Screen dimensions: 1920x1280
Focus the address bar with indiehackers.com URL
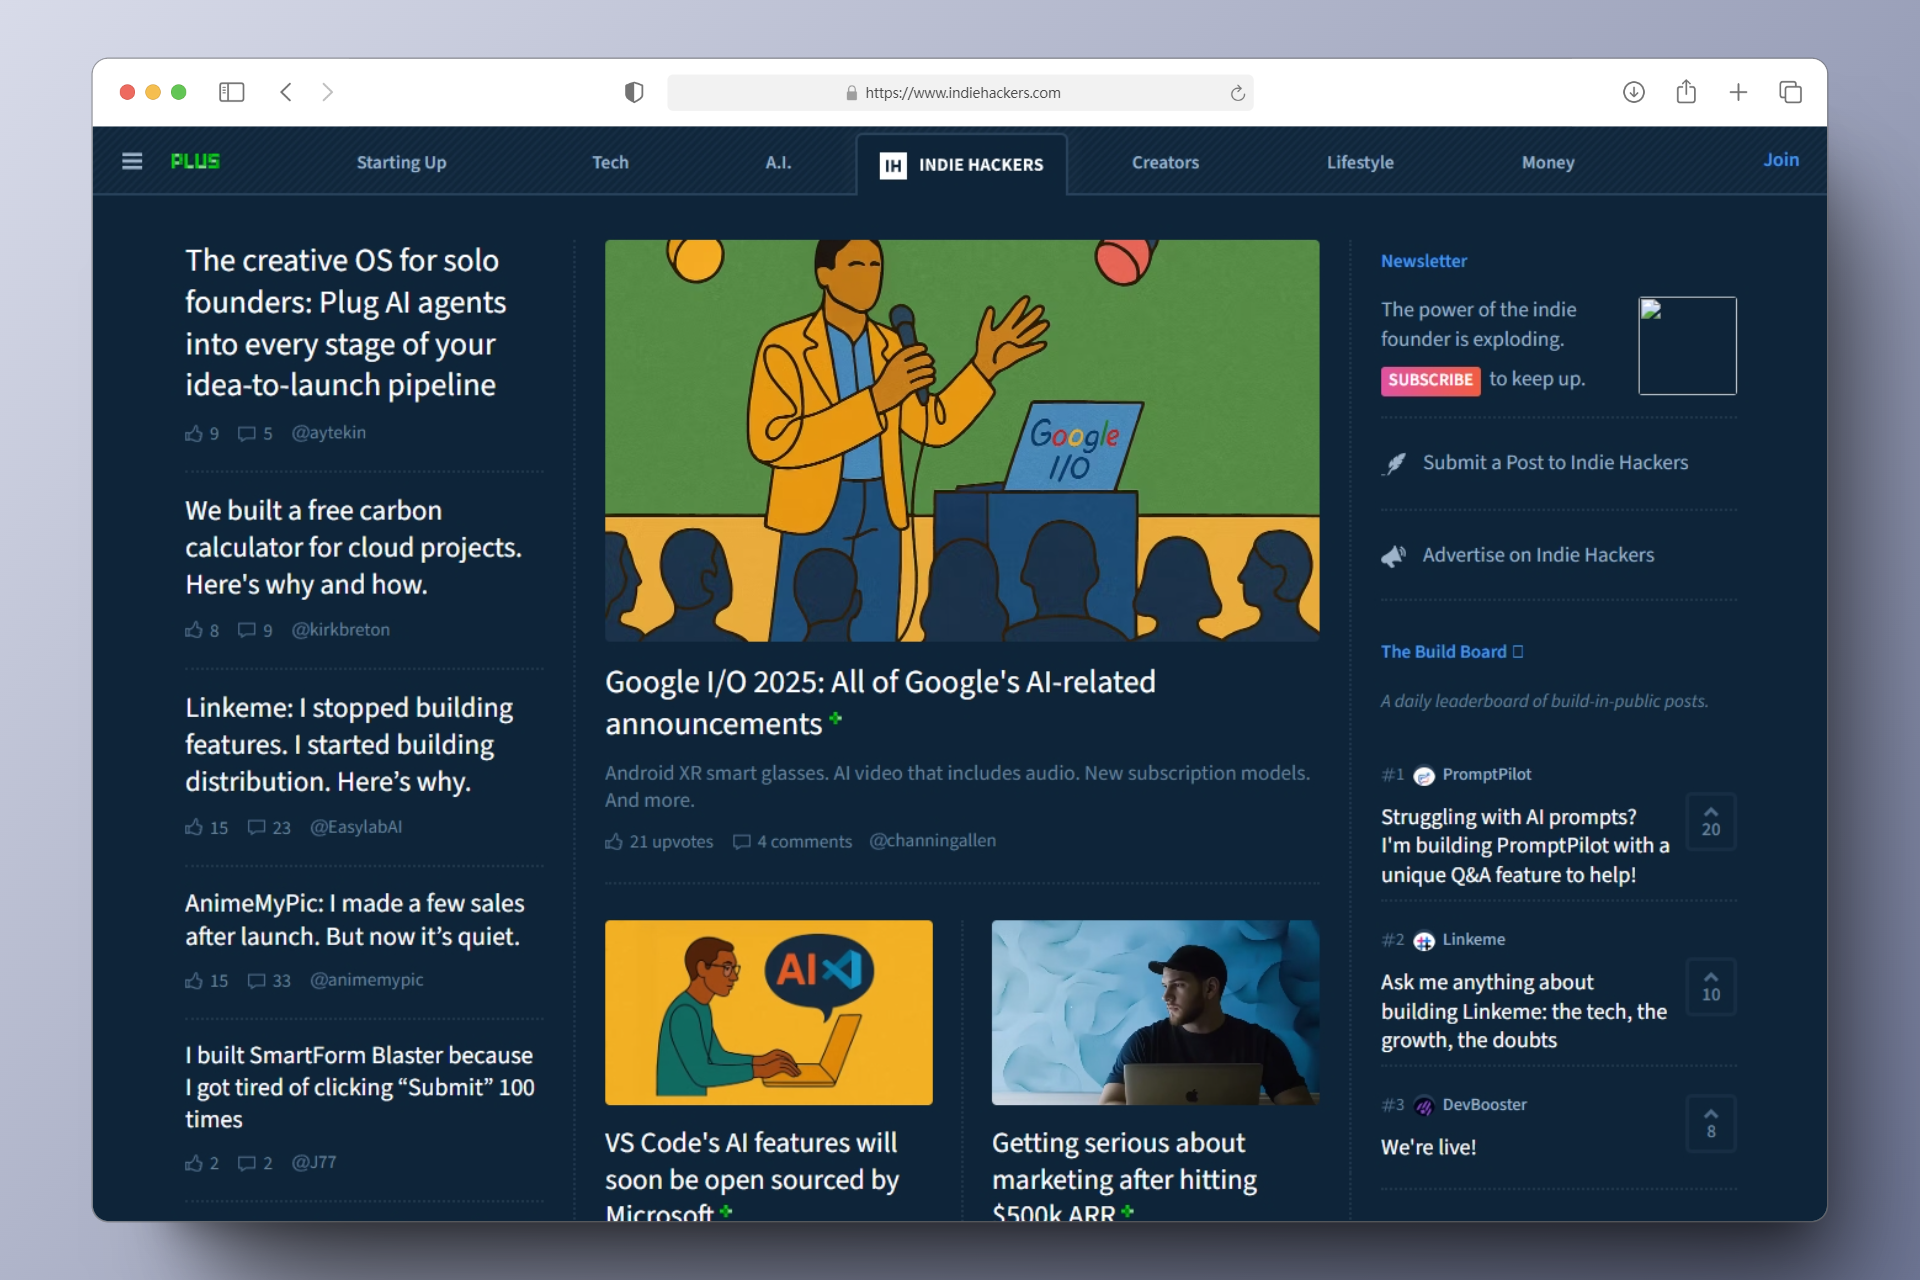(x=960, y=93)
